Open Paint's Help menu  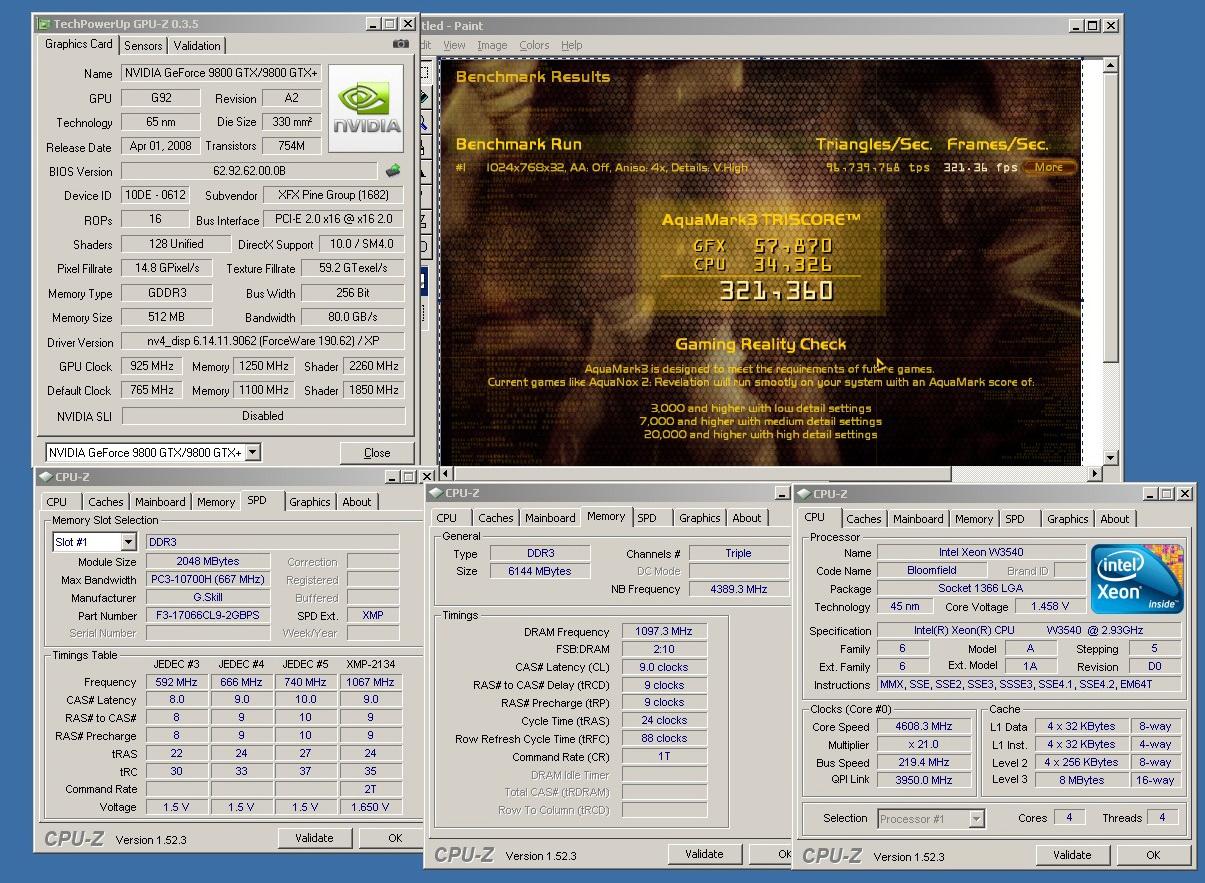pyautogui.click(x=571, y=45)
